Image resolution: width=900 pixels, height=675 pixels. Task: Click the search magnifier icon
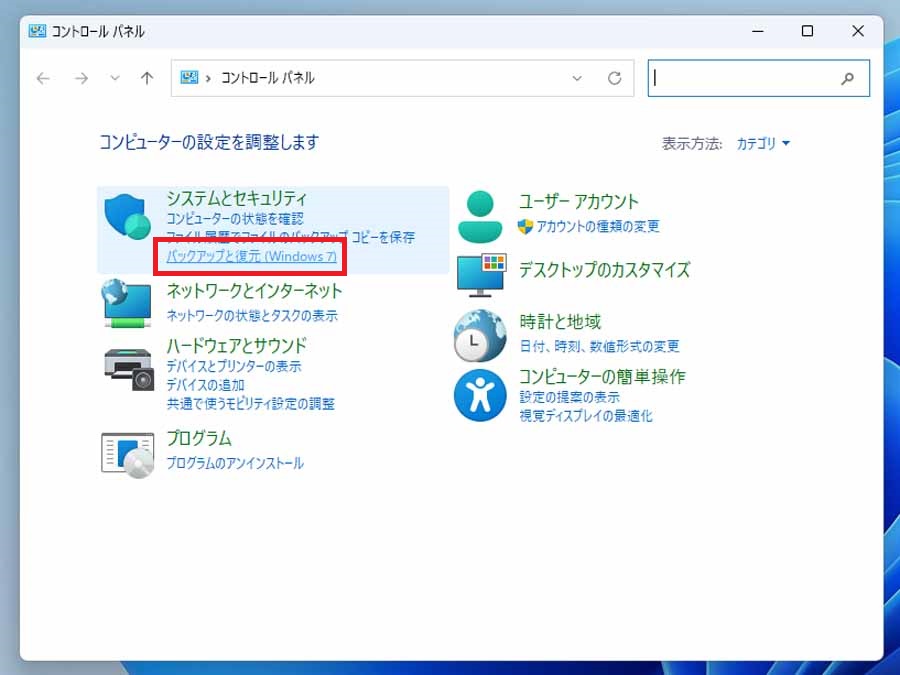(848, 78)
